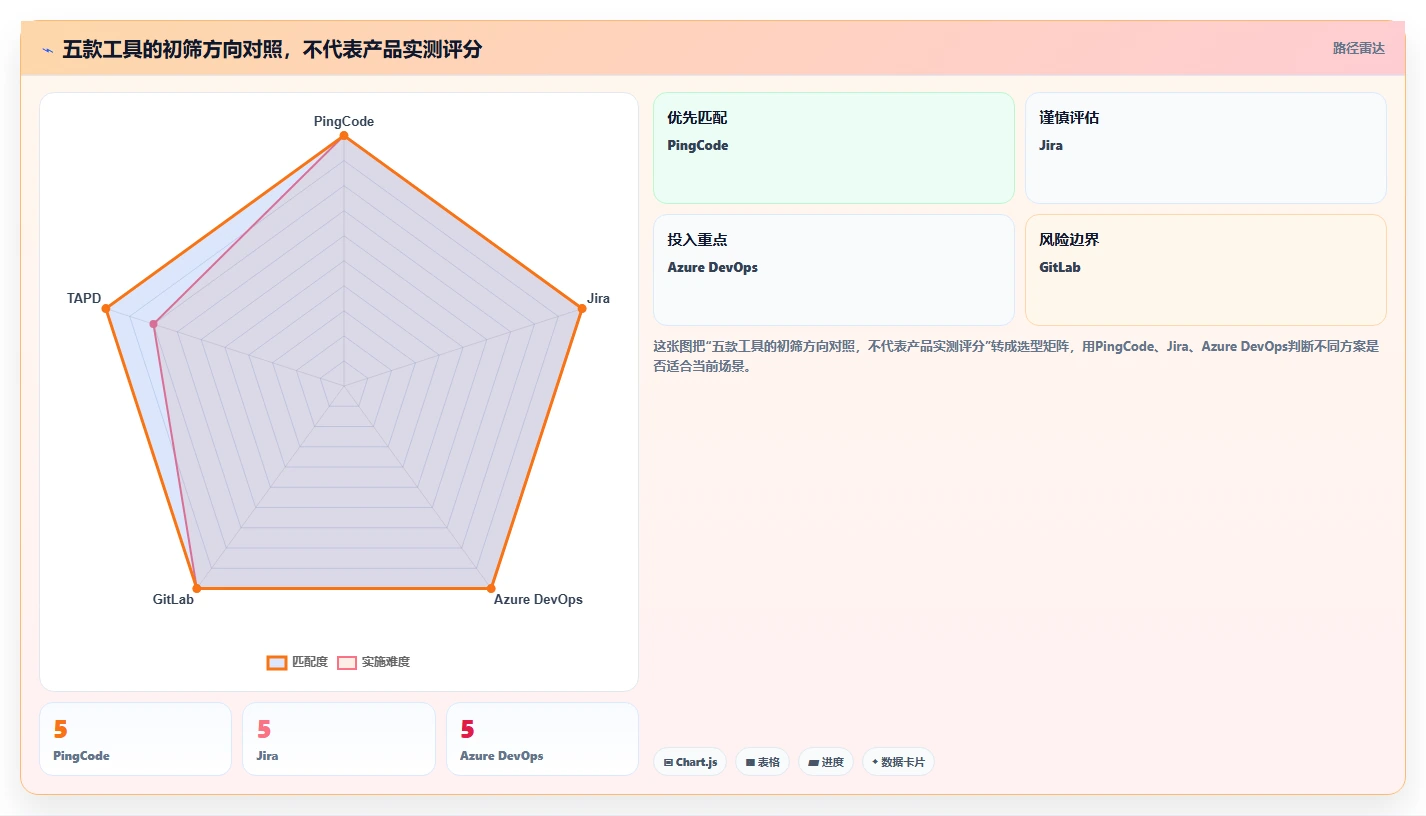Click the header icon before the title

(47, 49)
